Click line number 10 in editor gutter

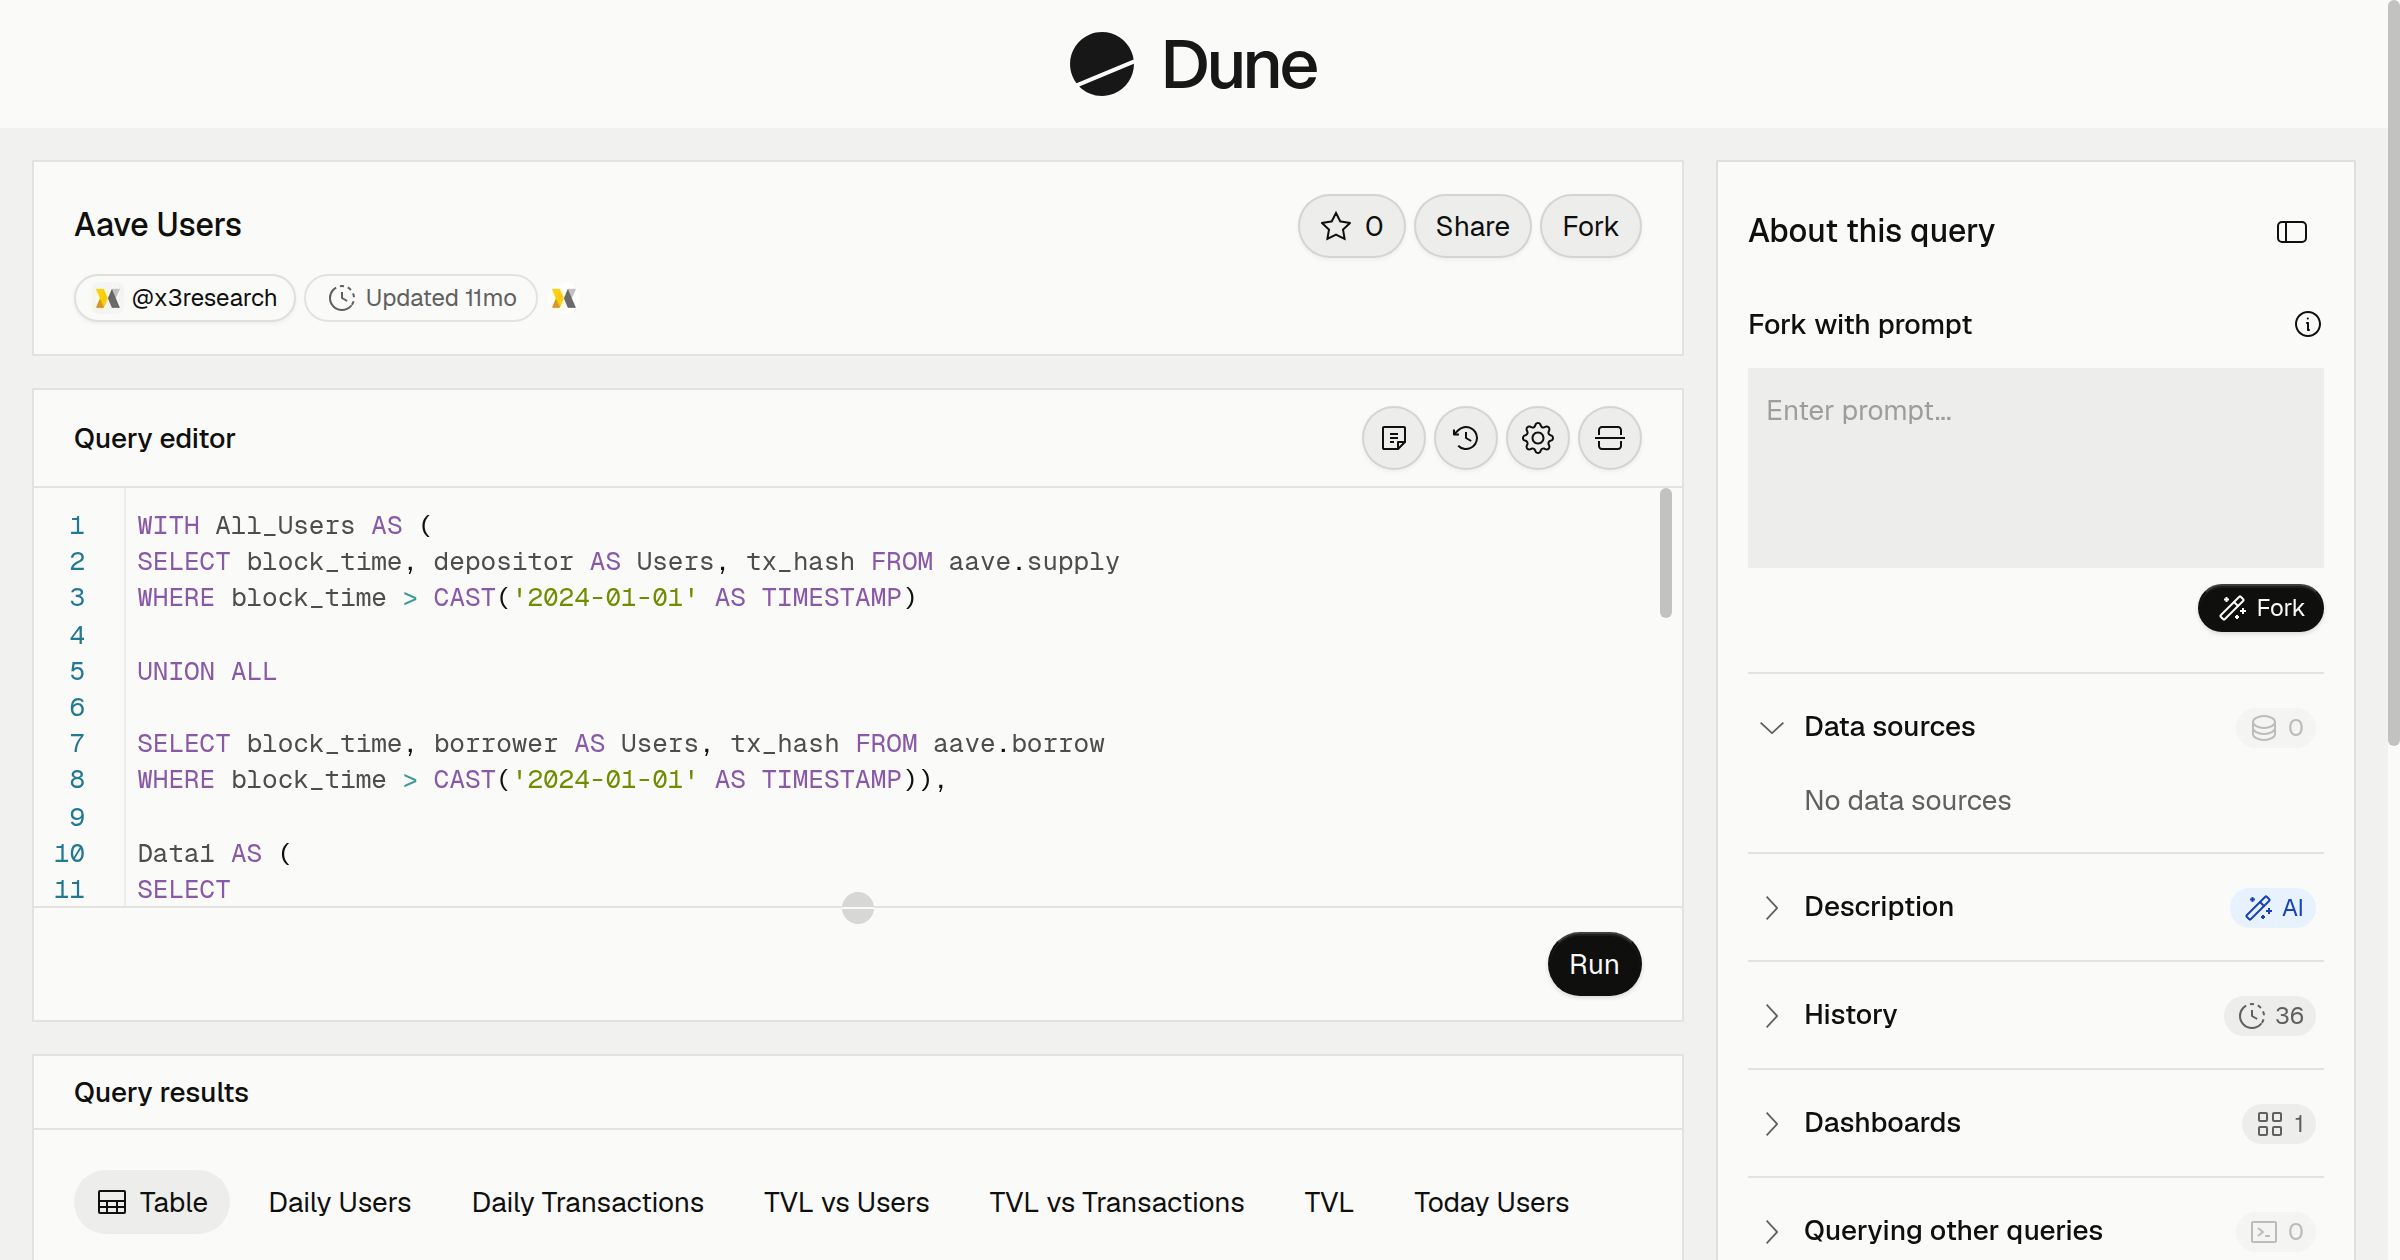69,853
